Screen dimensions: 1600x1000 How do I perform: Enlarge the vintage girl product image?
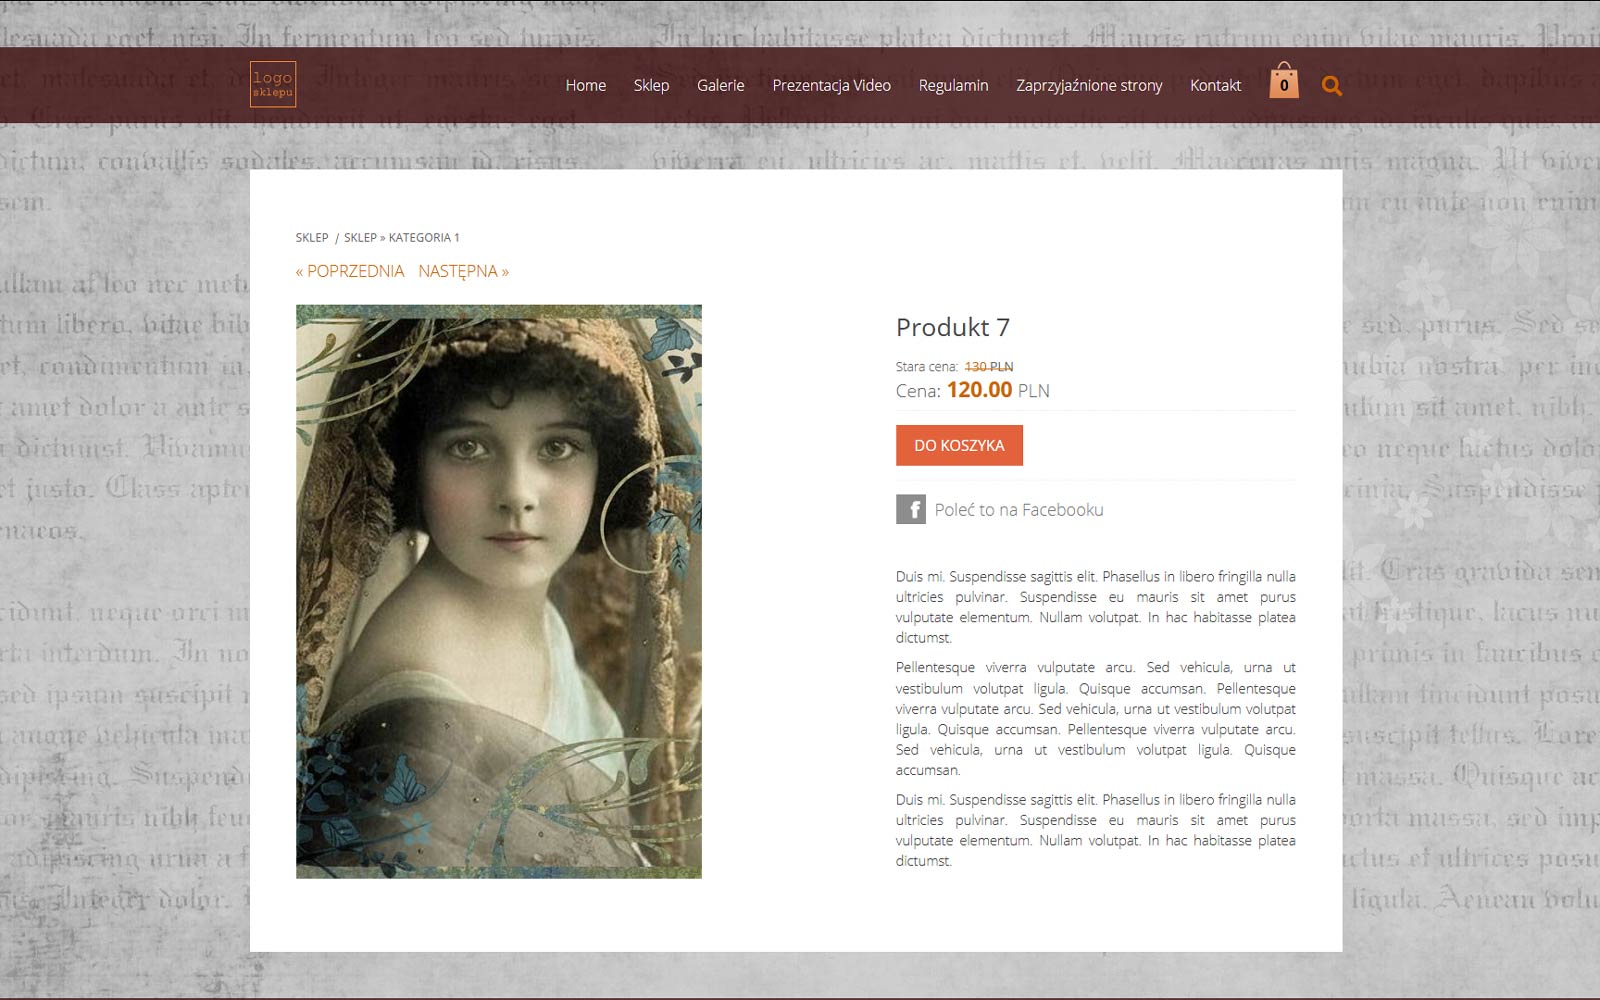coord(499,592)
